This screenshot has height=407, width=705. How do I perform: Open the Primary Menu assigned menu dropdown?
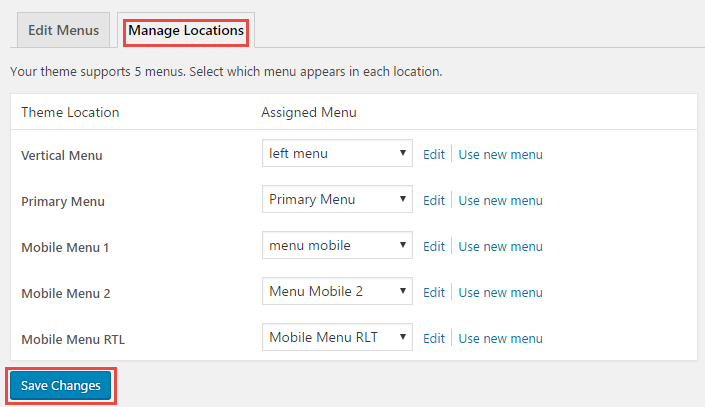tap(337, 199)
